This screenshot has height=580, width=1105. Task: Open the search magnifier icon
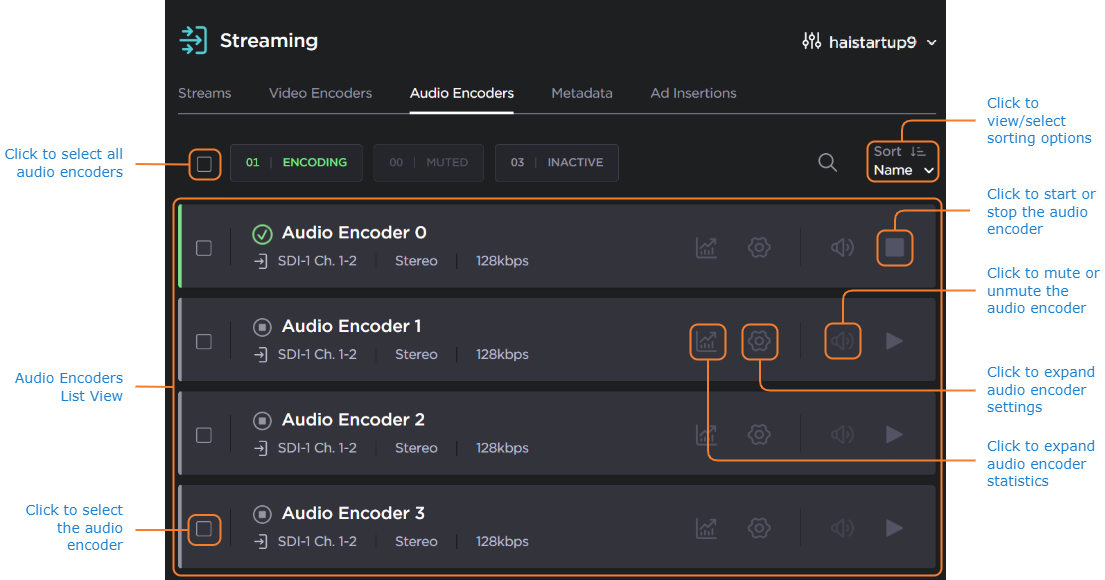(x=827, y=163)
